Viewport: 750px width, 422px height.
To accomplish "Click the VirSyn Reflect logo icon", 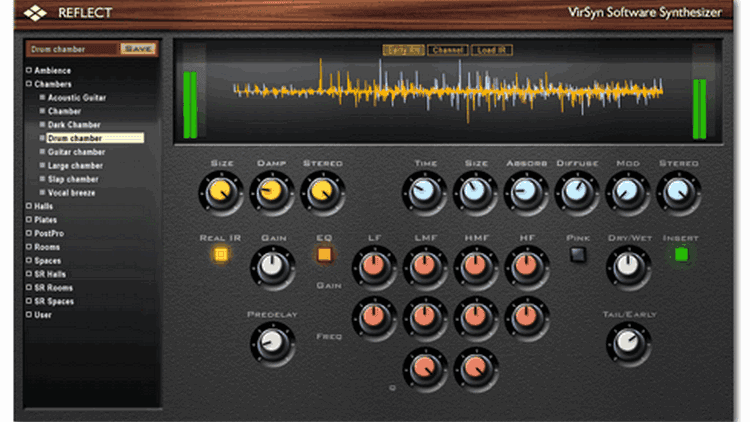I will (38, 13).
